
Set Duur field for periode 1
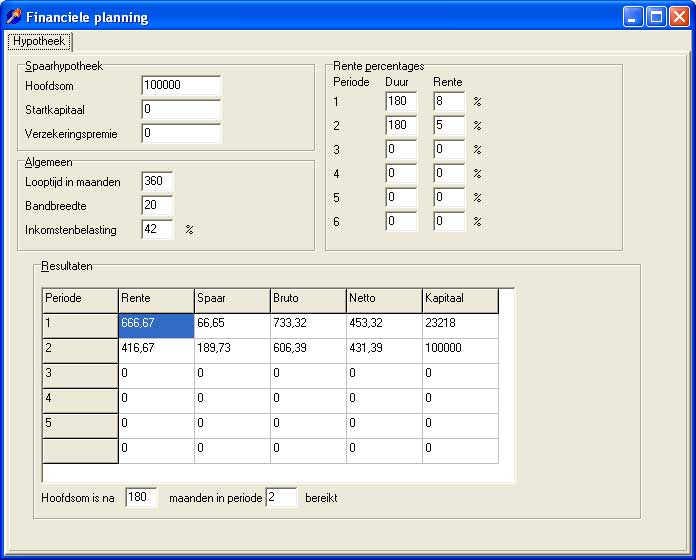click(401, 101)
